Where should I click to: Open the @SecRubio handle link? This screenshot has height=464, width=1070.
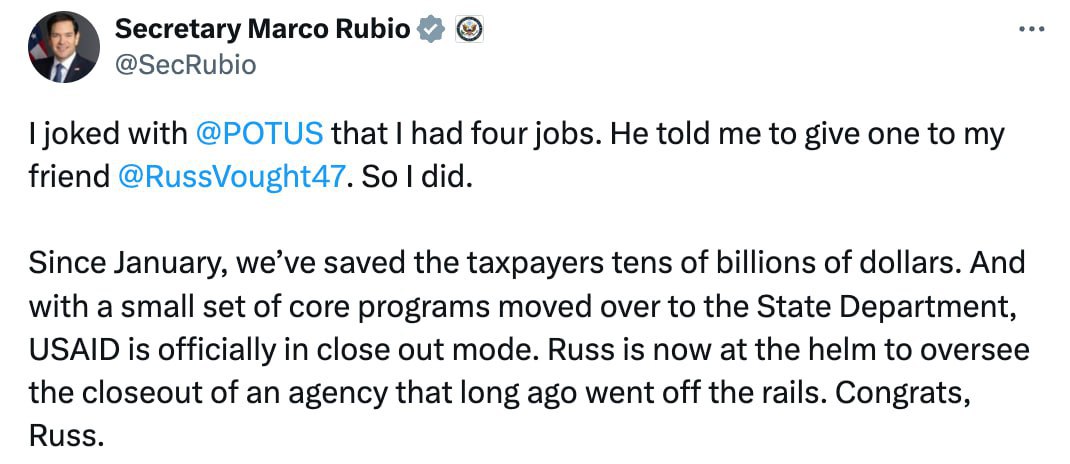coord(186,65)
